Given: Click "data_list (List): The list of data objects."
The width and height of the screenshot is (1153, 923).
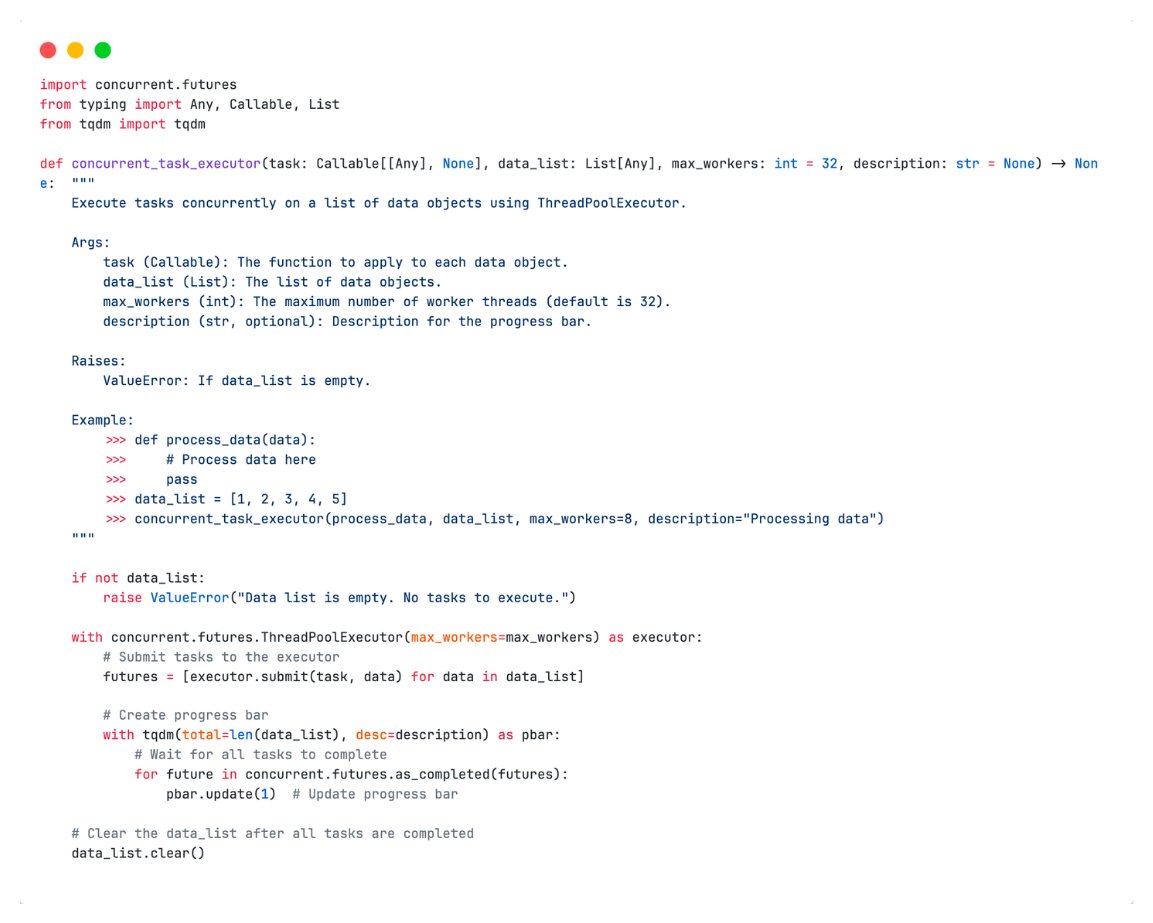Looking at the screenshot, I should [x=272, y=282].
